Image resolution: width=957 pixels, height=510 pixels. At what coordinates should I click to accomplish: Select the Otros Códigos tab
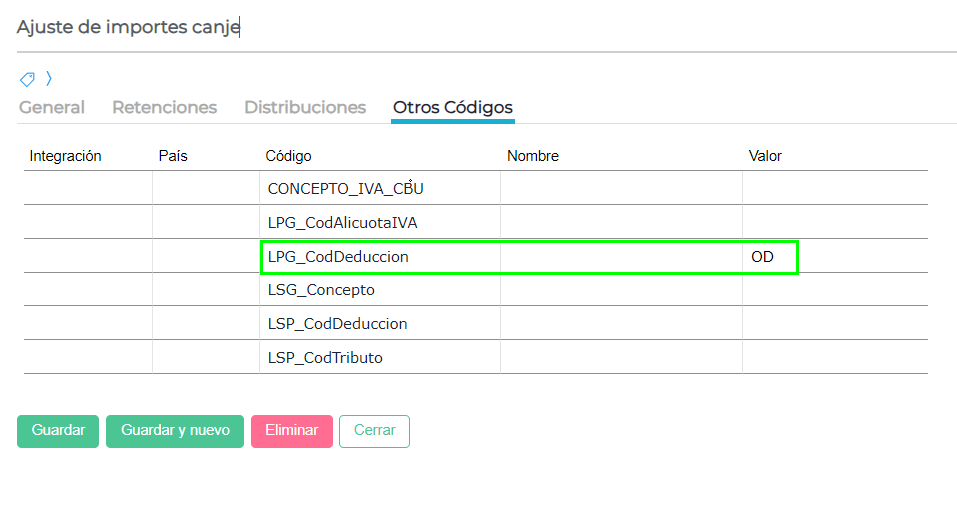(x=452, y=108)
